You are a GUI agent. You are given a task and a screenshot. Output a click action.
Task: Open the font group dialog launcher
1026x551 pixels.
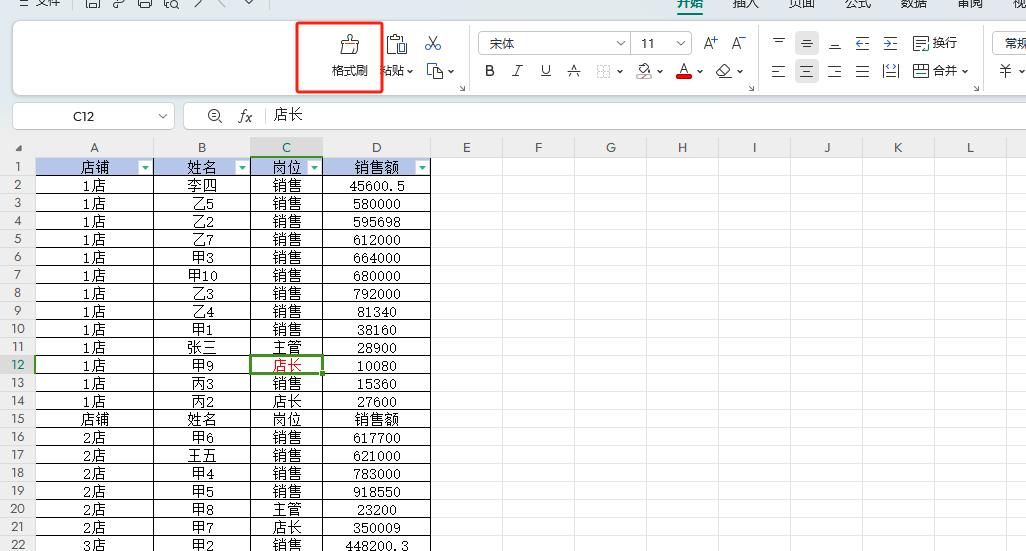click(x=751, y=88)
